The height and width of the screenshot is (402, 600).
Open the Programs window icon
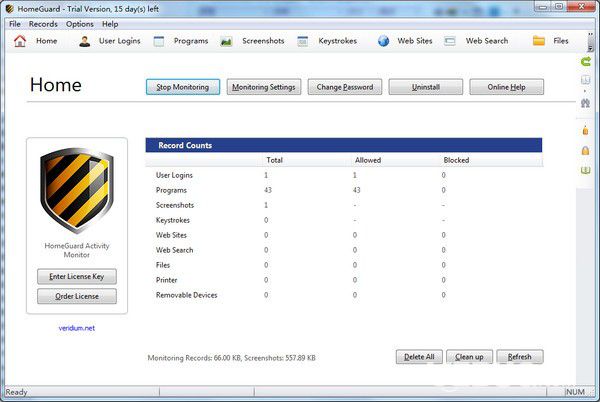click(x=159, y=41)
